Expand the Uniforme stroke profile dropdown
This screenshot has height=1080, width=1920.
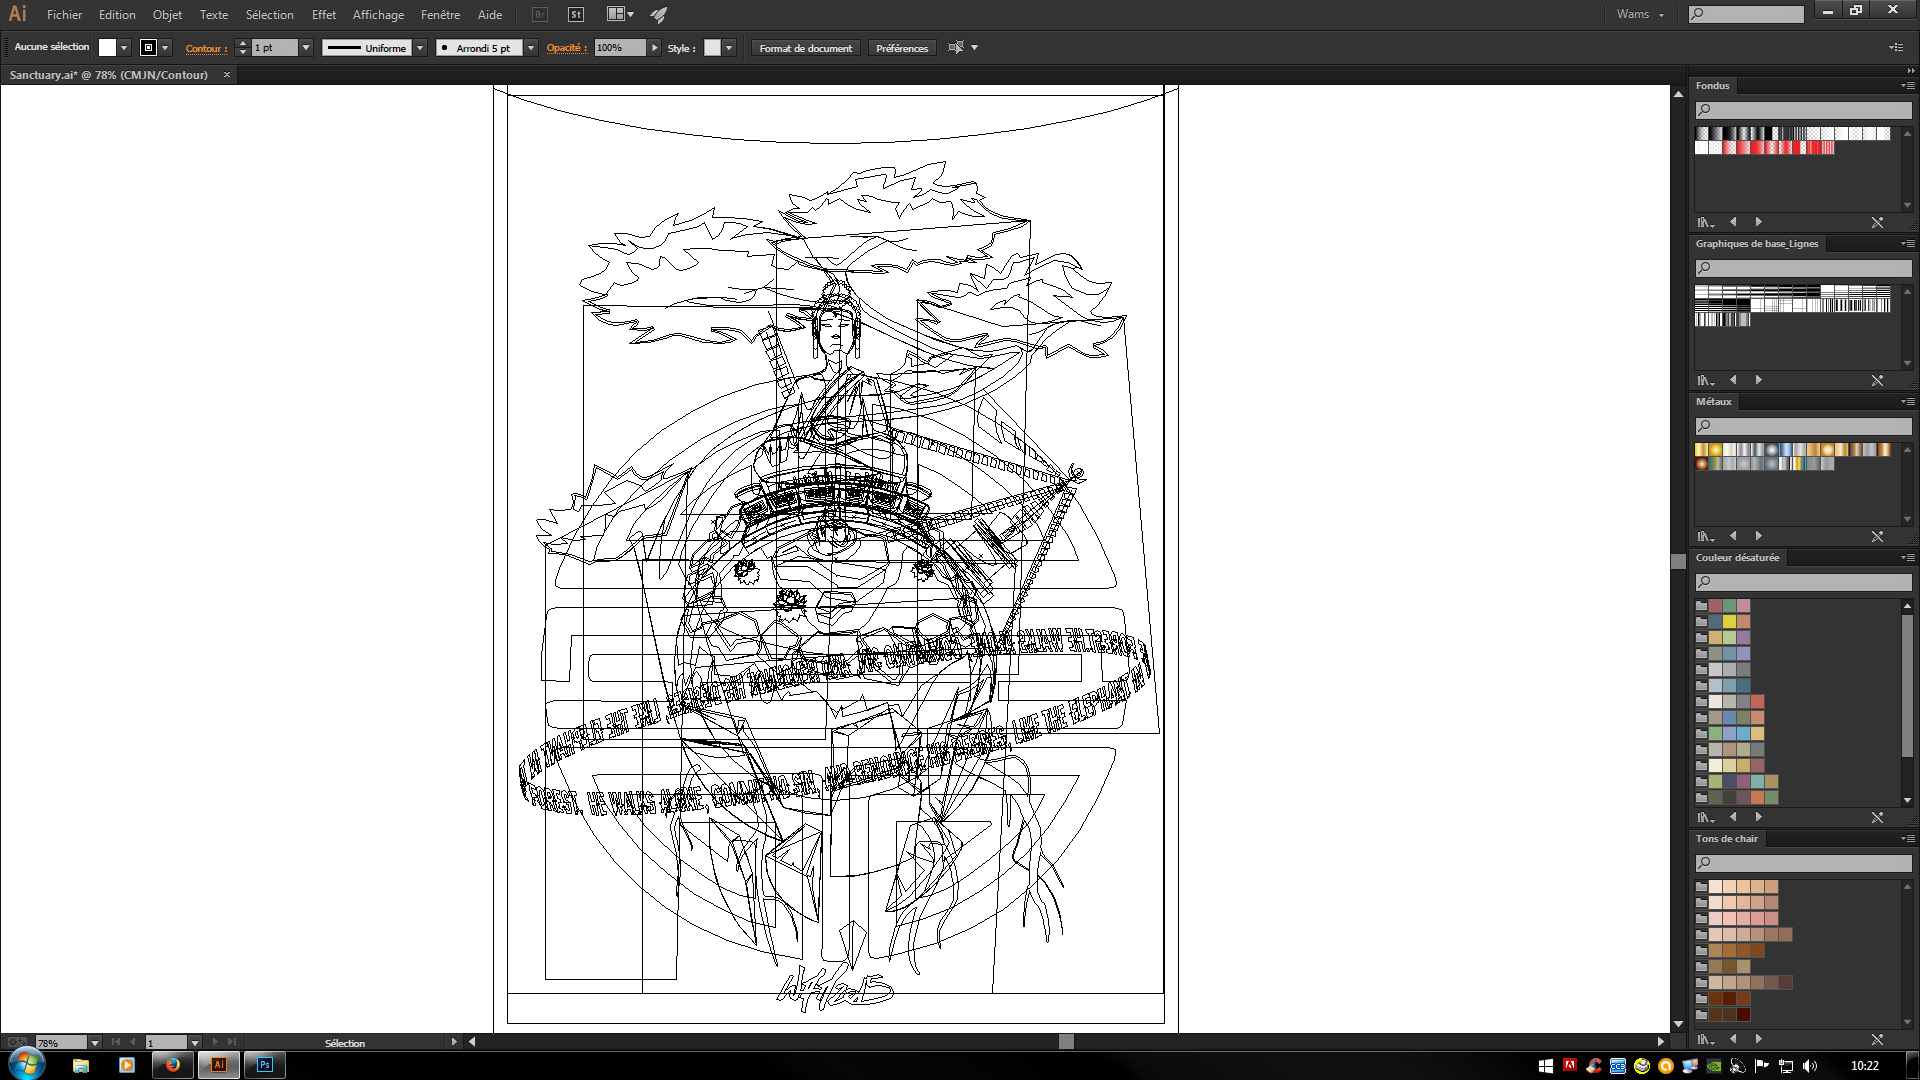click(421, 48)
